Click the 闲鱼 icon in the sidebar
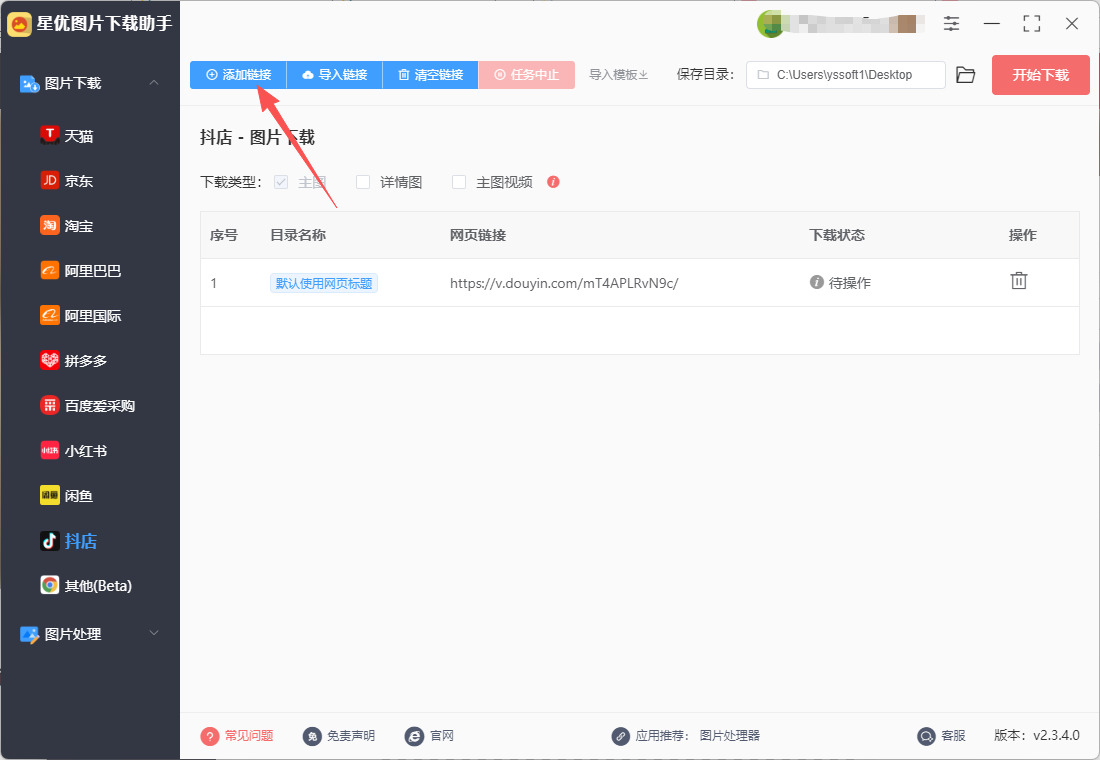Viewport: 1100px width, 760px height. click(x=50, y=495)
